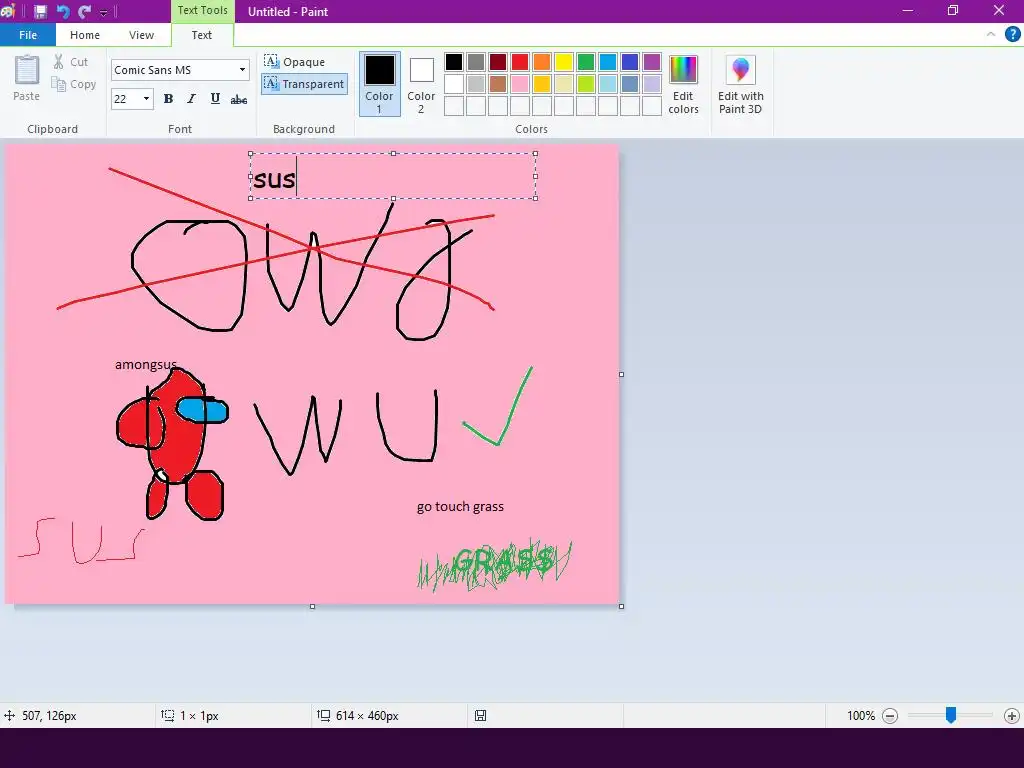Pick the purple color swatch
Viewport: 1024px width, 768px height.
pos(652,62)
